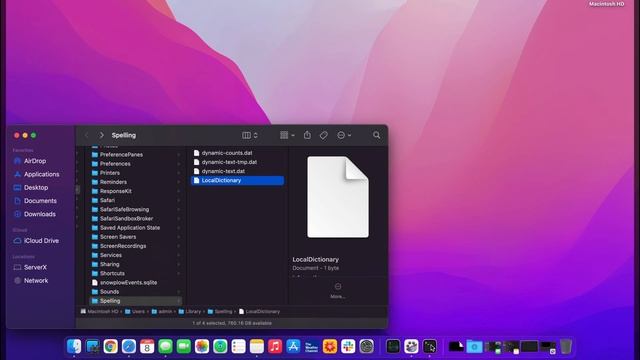Screen dimensions: 640x360
Task: Expand the Preferences folder chevron
Action: click(x=179, y=164)
